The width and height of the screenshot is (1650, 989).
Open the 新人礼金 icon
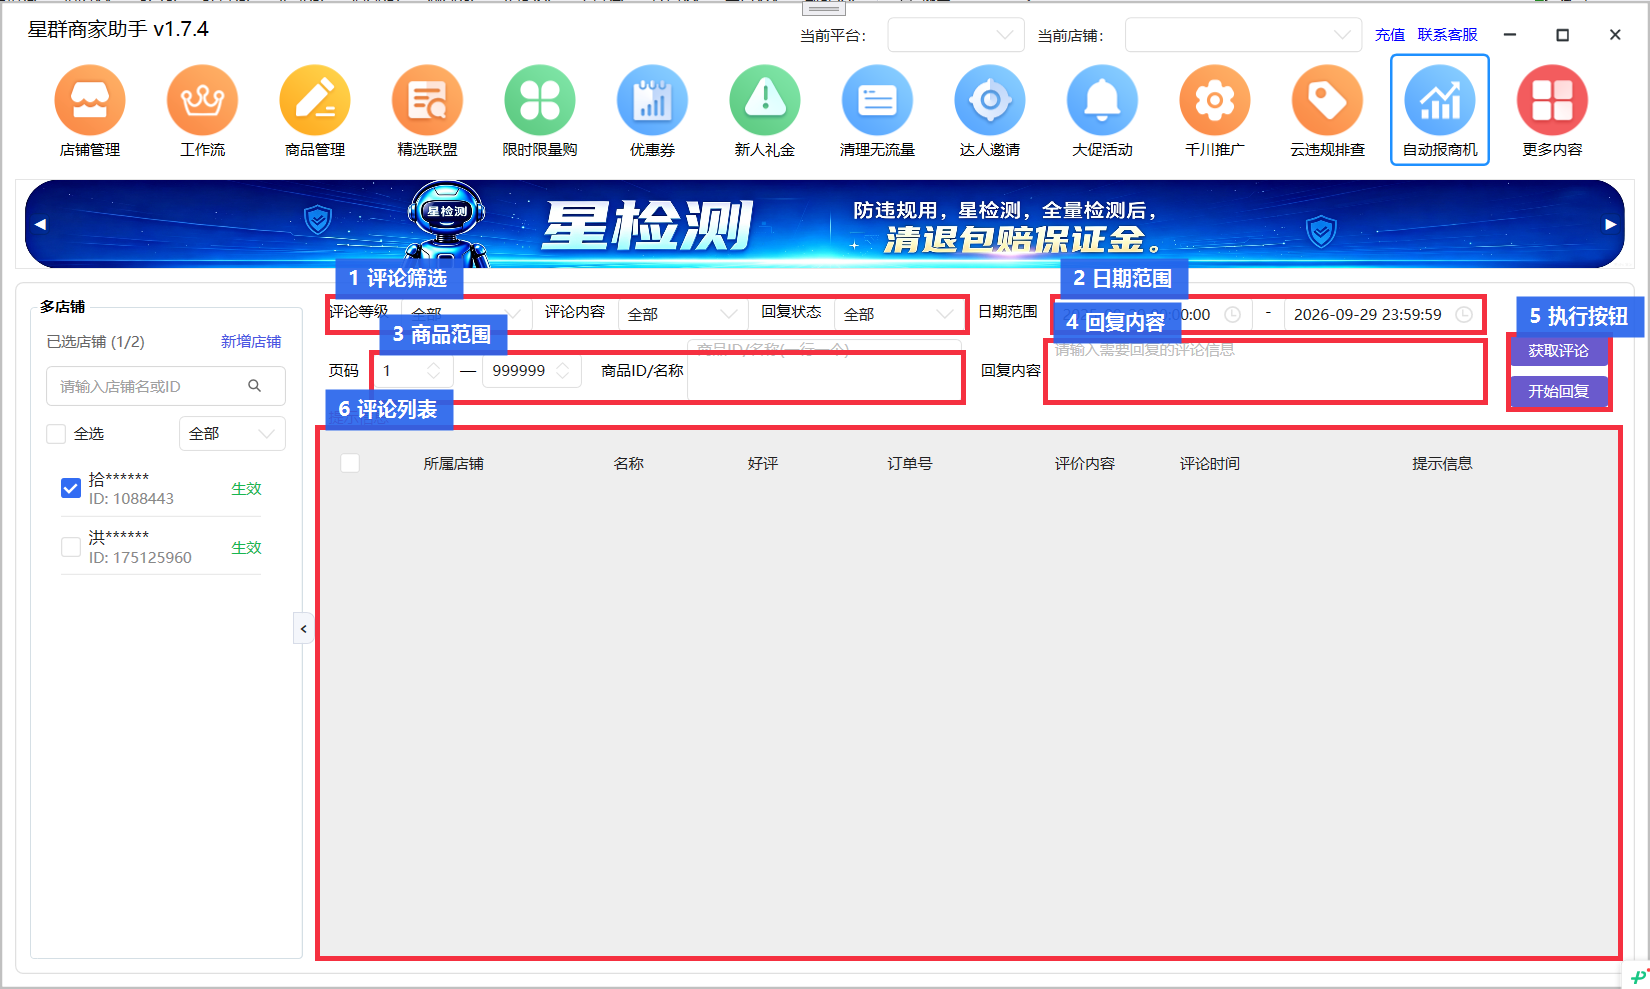[765, 111]
